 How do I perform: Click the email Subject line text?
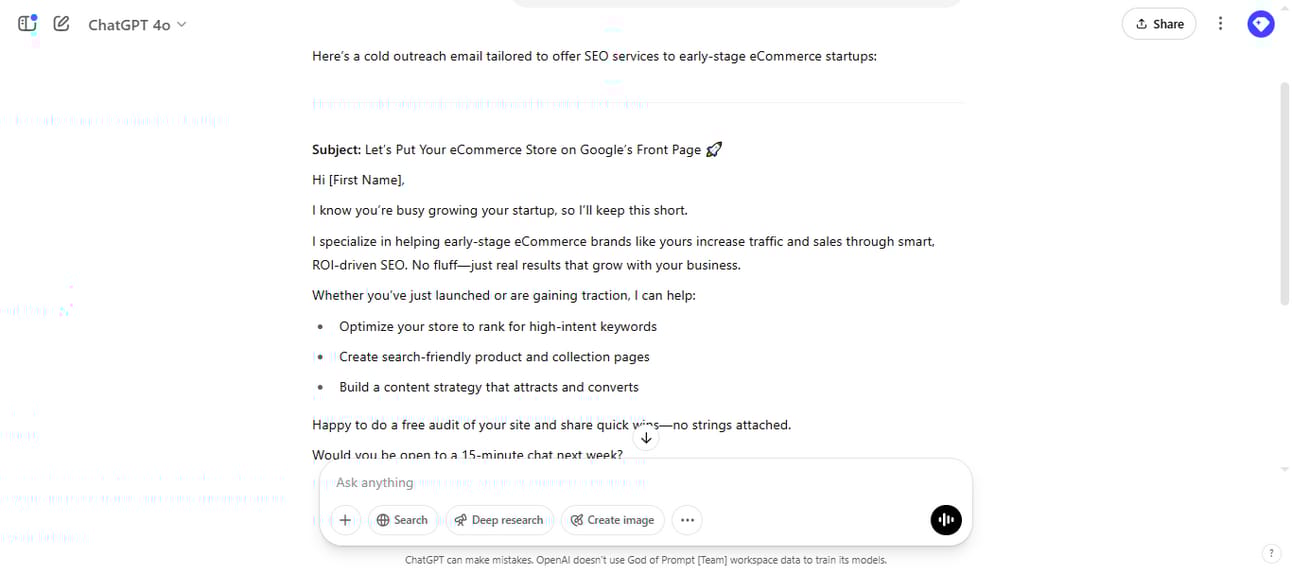coord(517,150)
